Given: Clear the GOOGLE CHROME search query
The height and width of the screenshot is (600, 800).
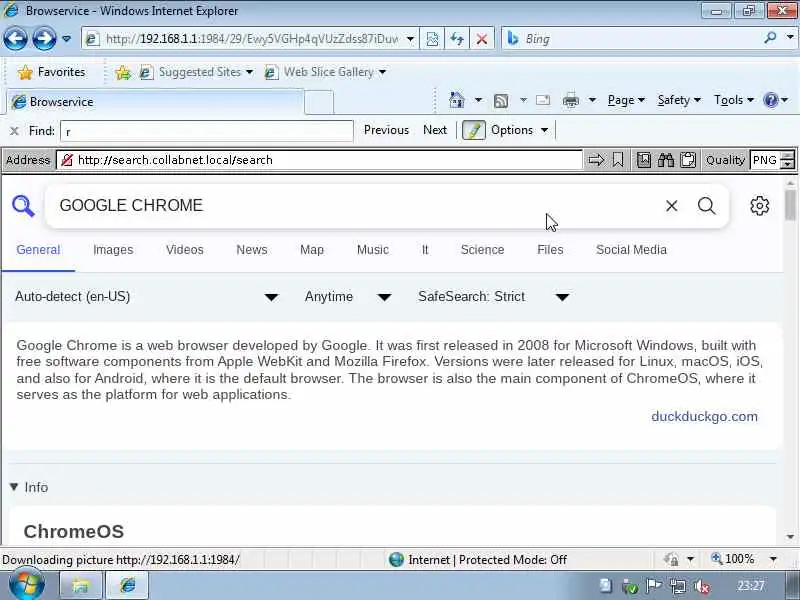Looking at the screenshot, I should click(671, 206).
